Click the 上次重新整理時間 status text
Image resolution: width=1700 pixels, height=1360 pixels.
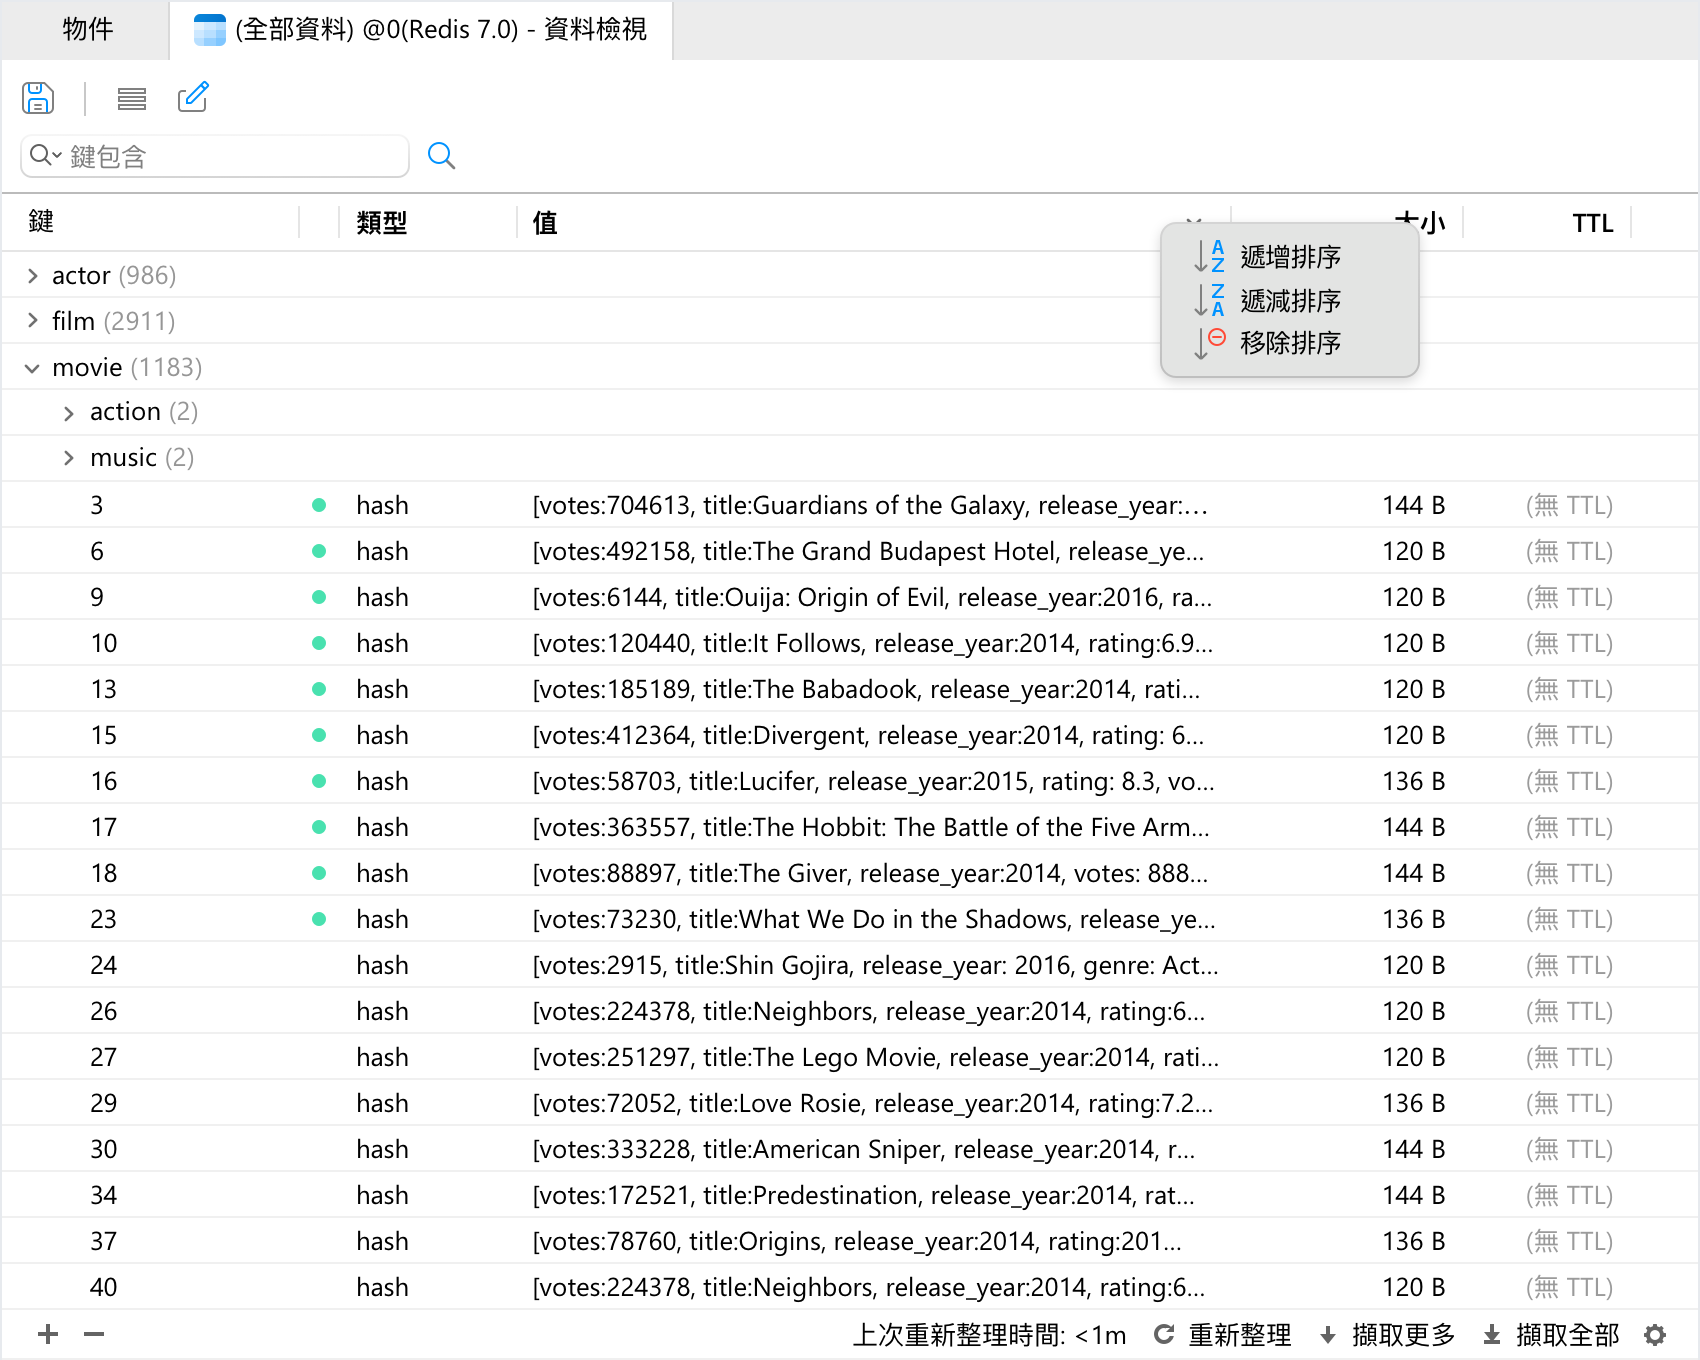coord(989,1335)
